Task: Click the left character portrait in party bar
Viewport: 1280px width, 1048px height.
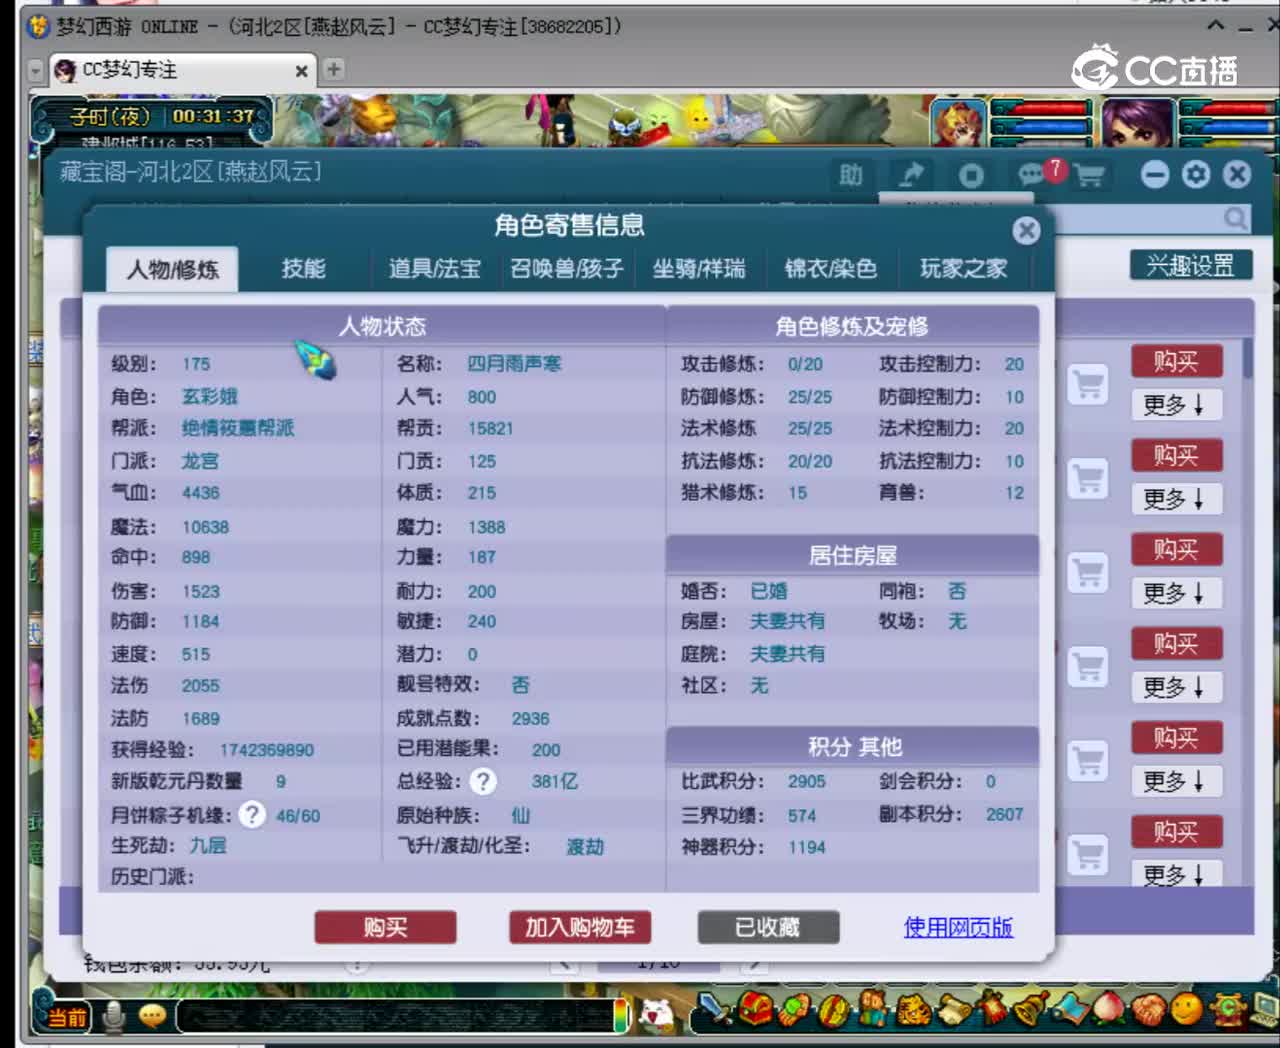Action: [957, 124]
